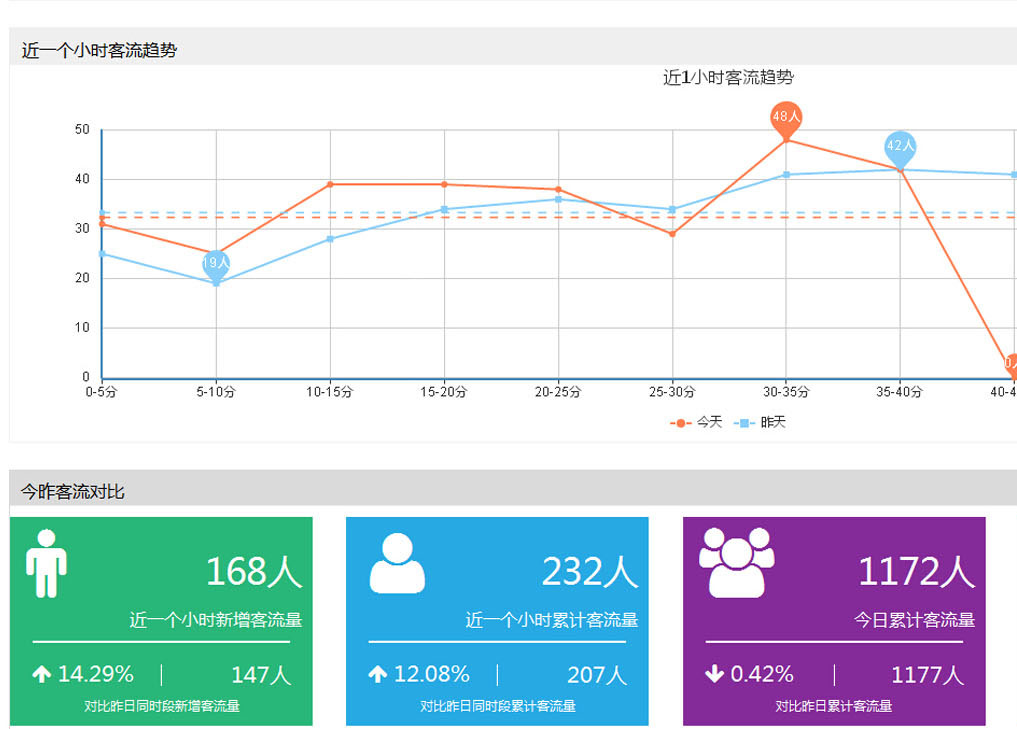This screenshot has height=729, width=1017.
Task: Click the 近一个小时客流趋势 section header
Action: point(99,50)
